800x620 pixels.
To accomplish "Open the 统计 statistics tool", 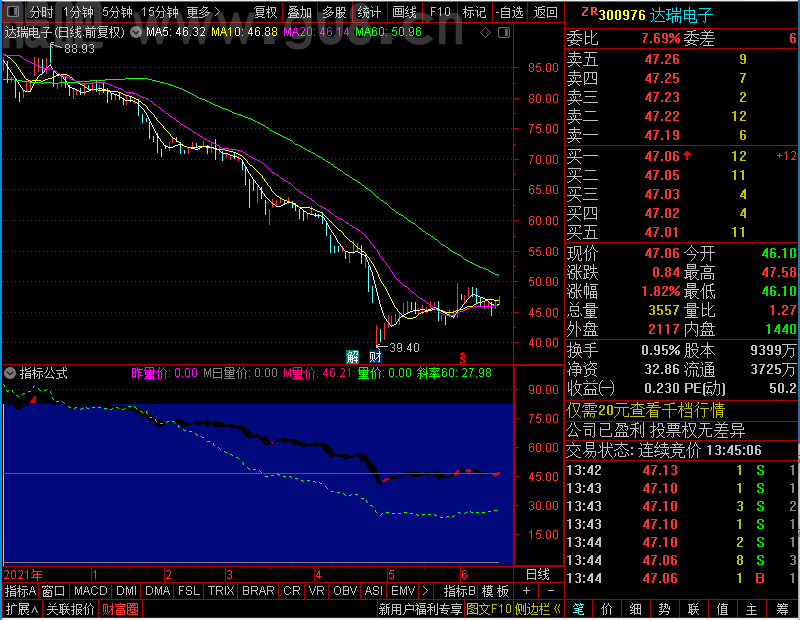I will (x=369, y=12).
